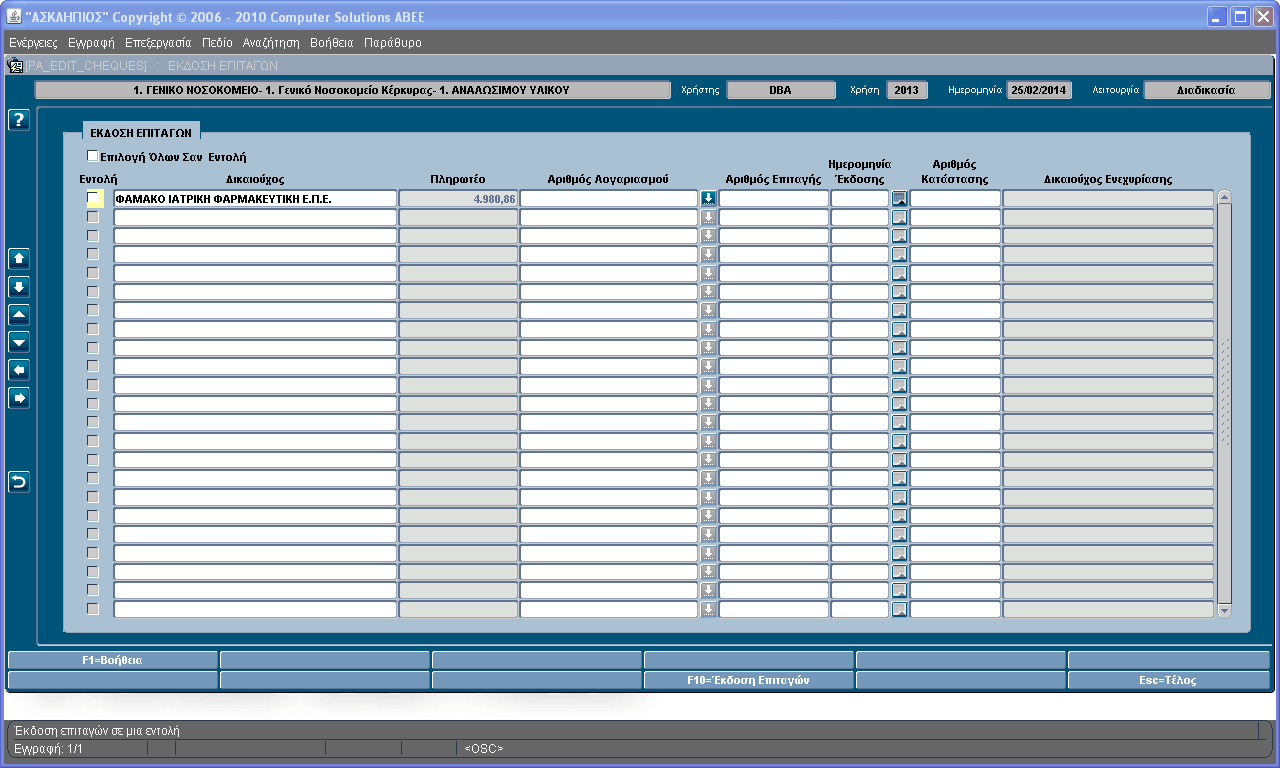Click the cheque grid scrollbar up arrow
Viewport: 1280px width, 768px height.
point(1225,197)
